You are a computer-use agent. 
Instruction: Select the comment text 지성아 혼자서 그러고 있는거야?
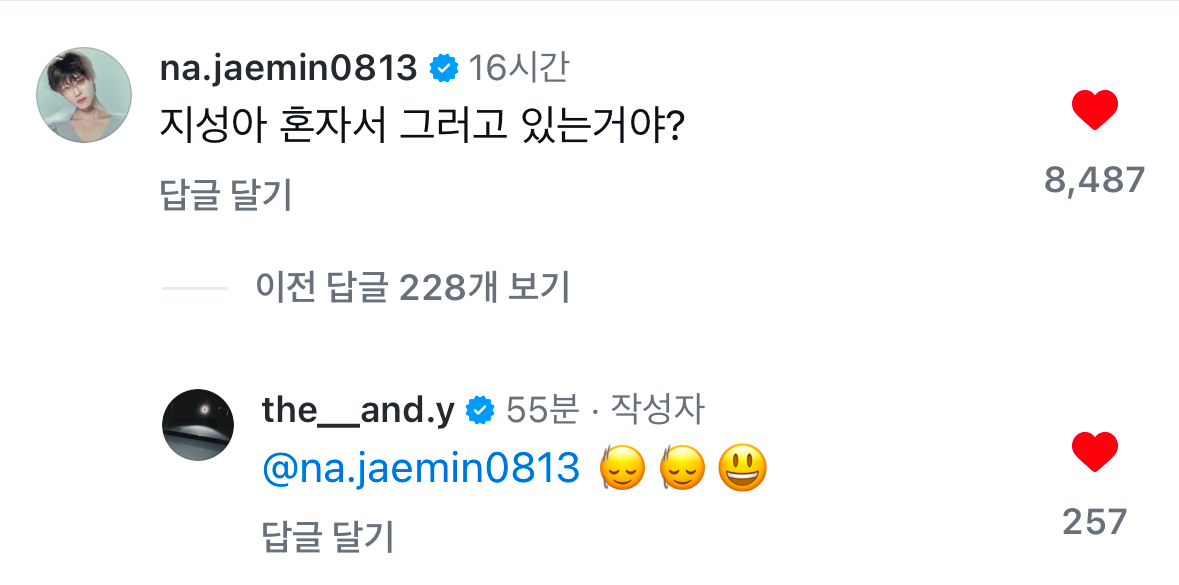(x=420, y=129)
